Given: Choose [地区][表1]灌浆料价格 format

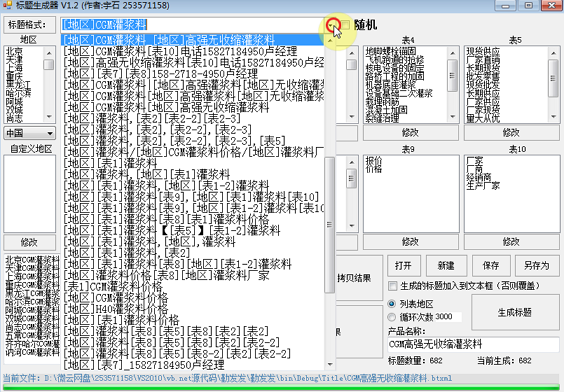Looking at the screenshot, I should tap(193, 320).
